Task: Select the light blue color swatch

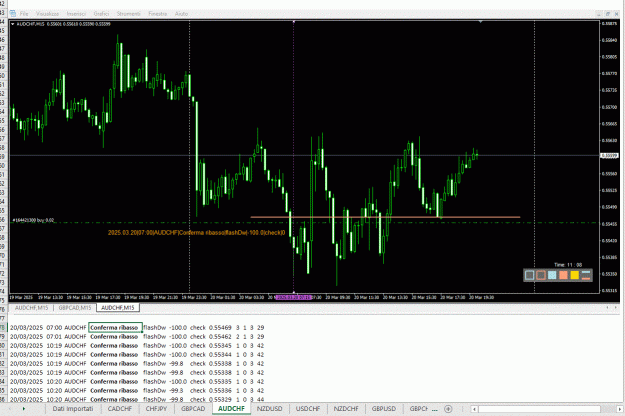Action: 552,275
